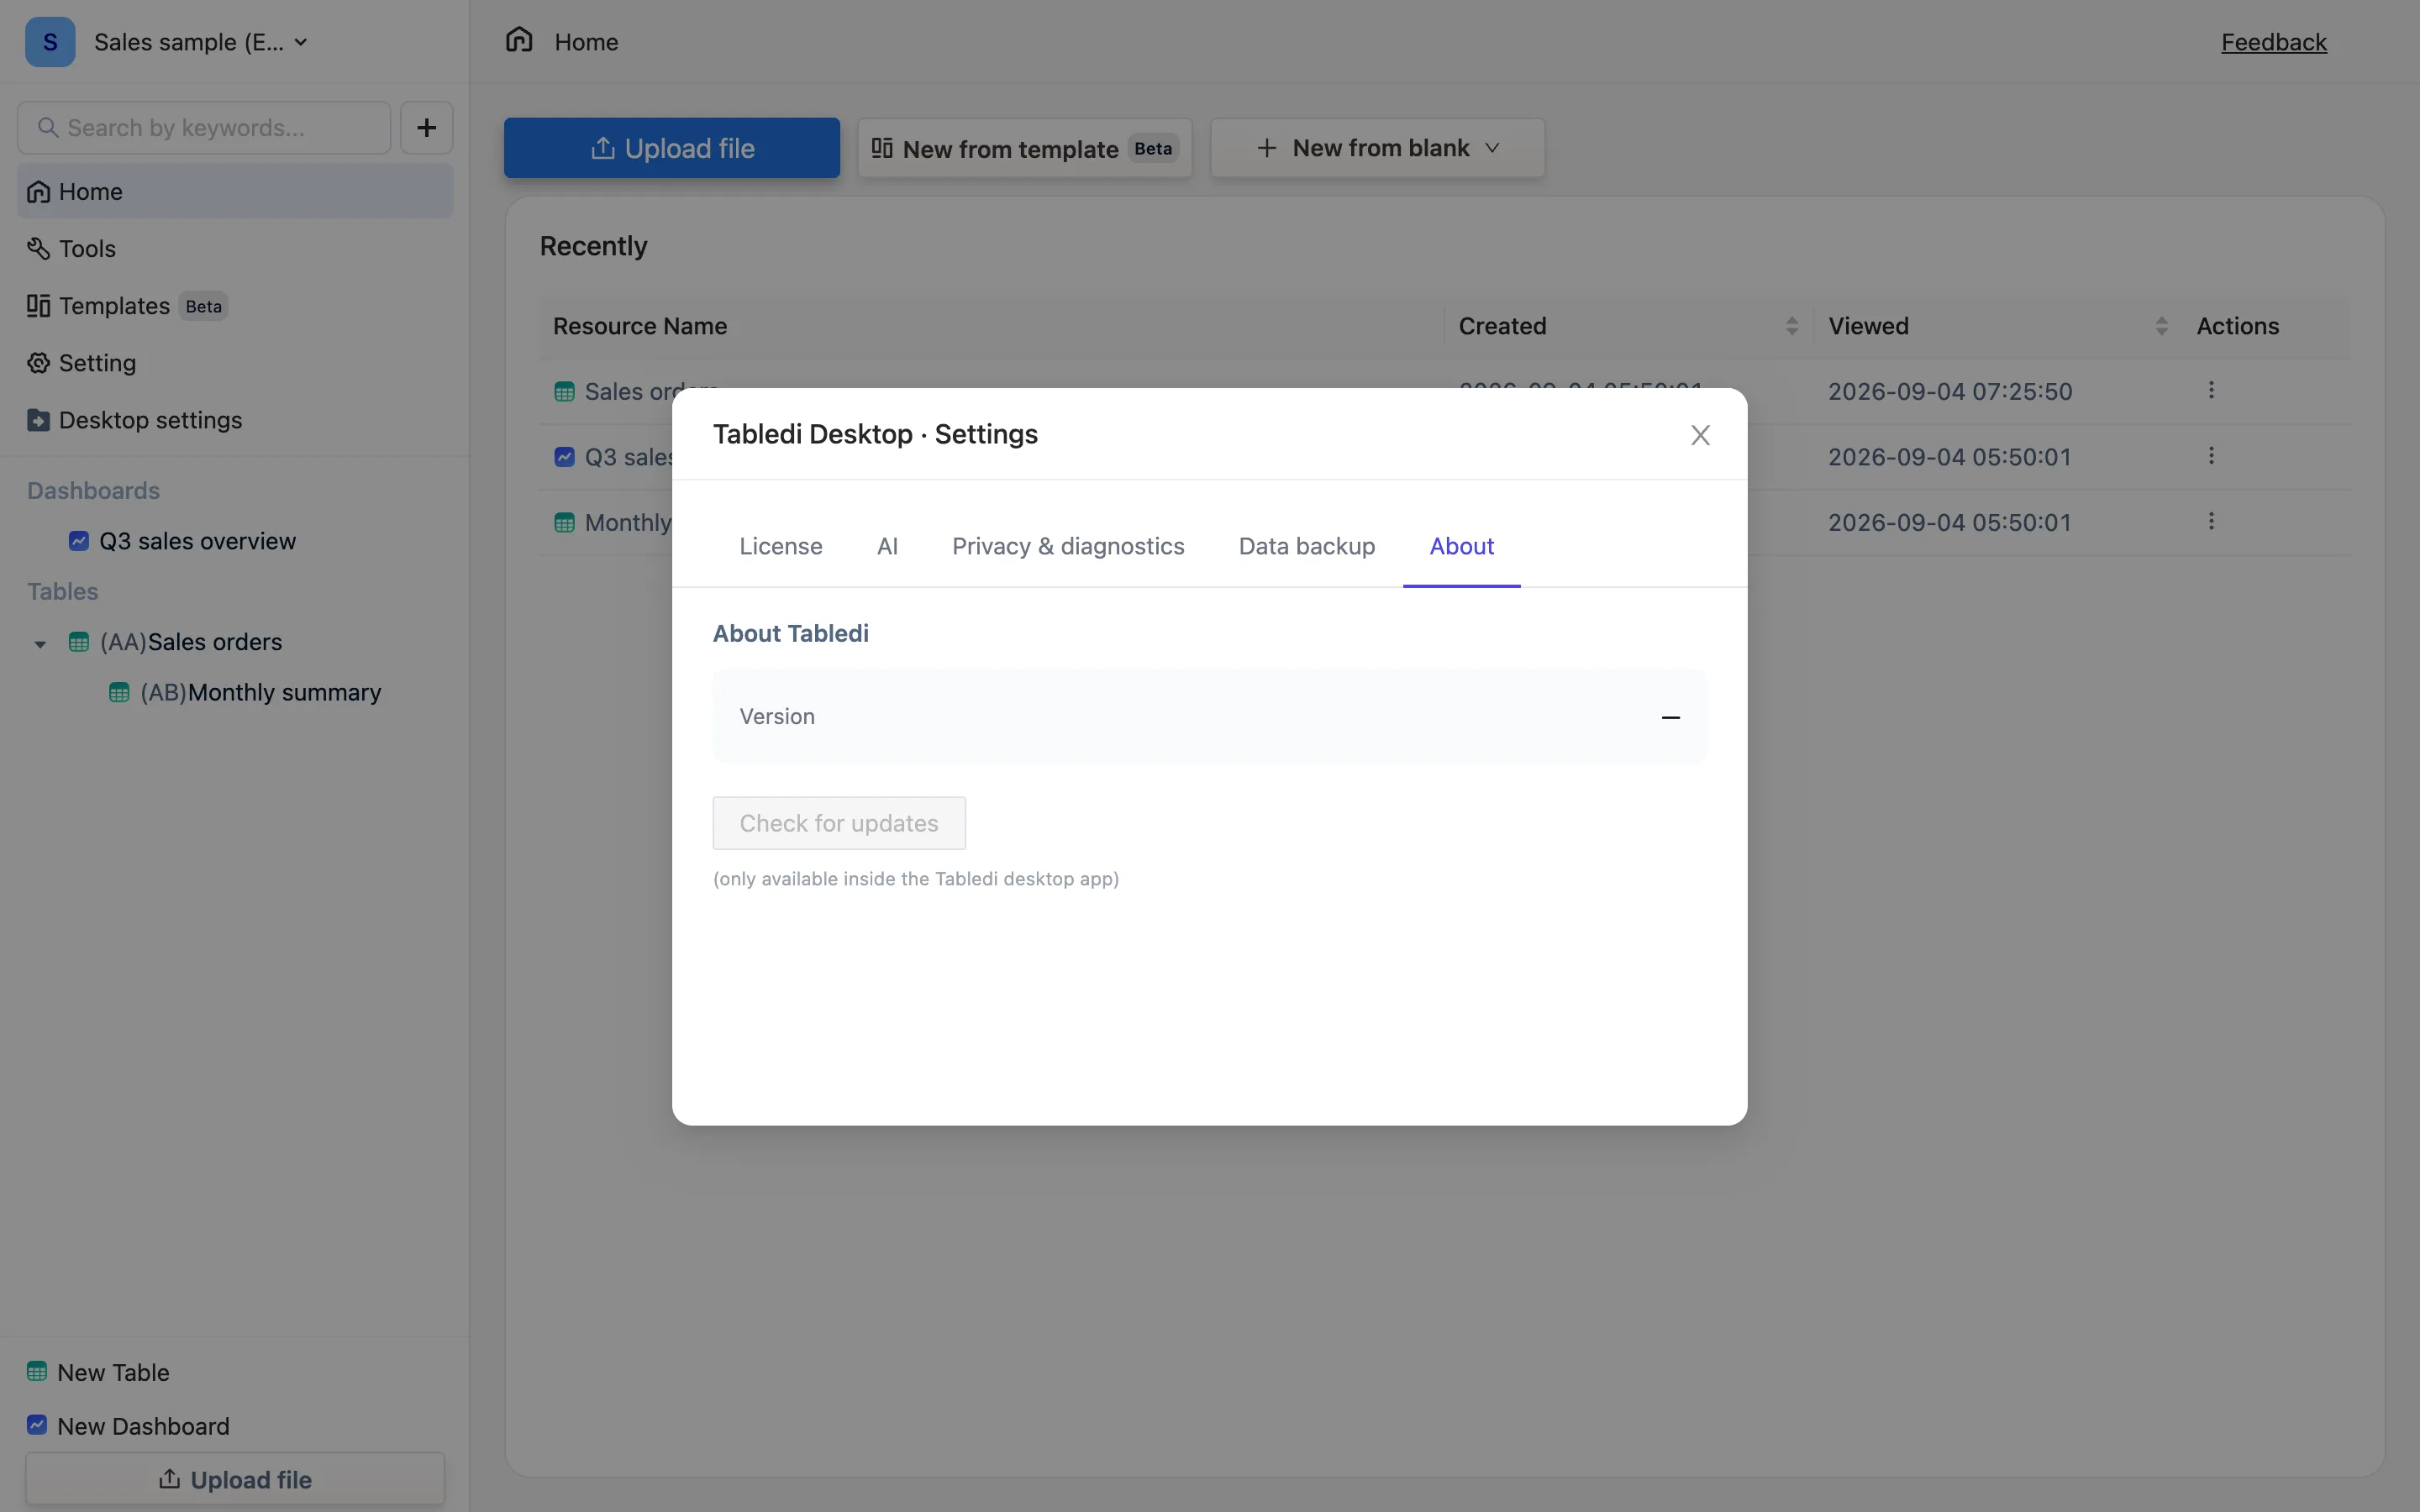Screen dimensions: 2420x1512
Task: Open Desktop settings in the sidebar
Action: pyautogui.click(x=235, y=420)
